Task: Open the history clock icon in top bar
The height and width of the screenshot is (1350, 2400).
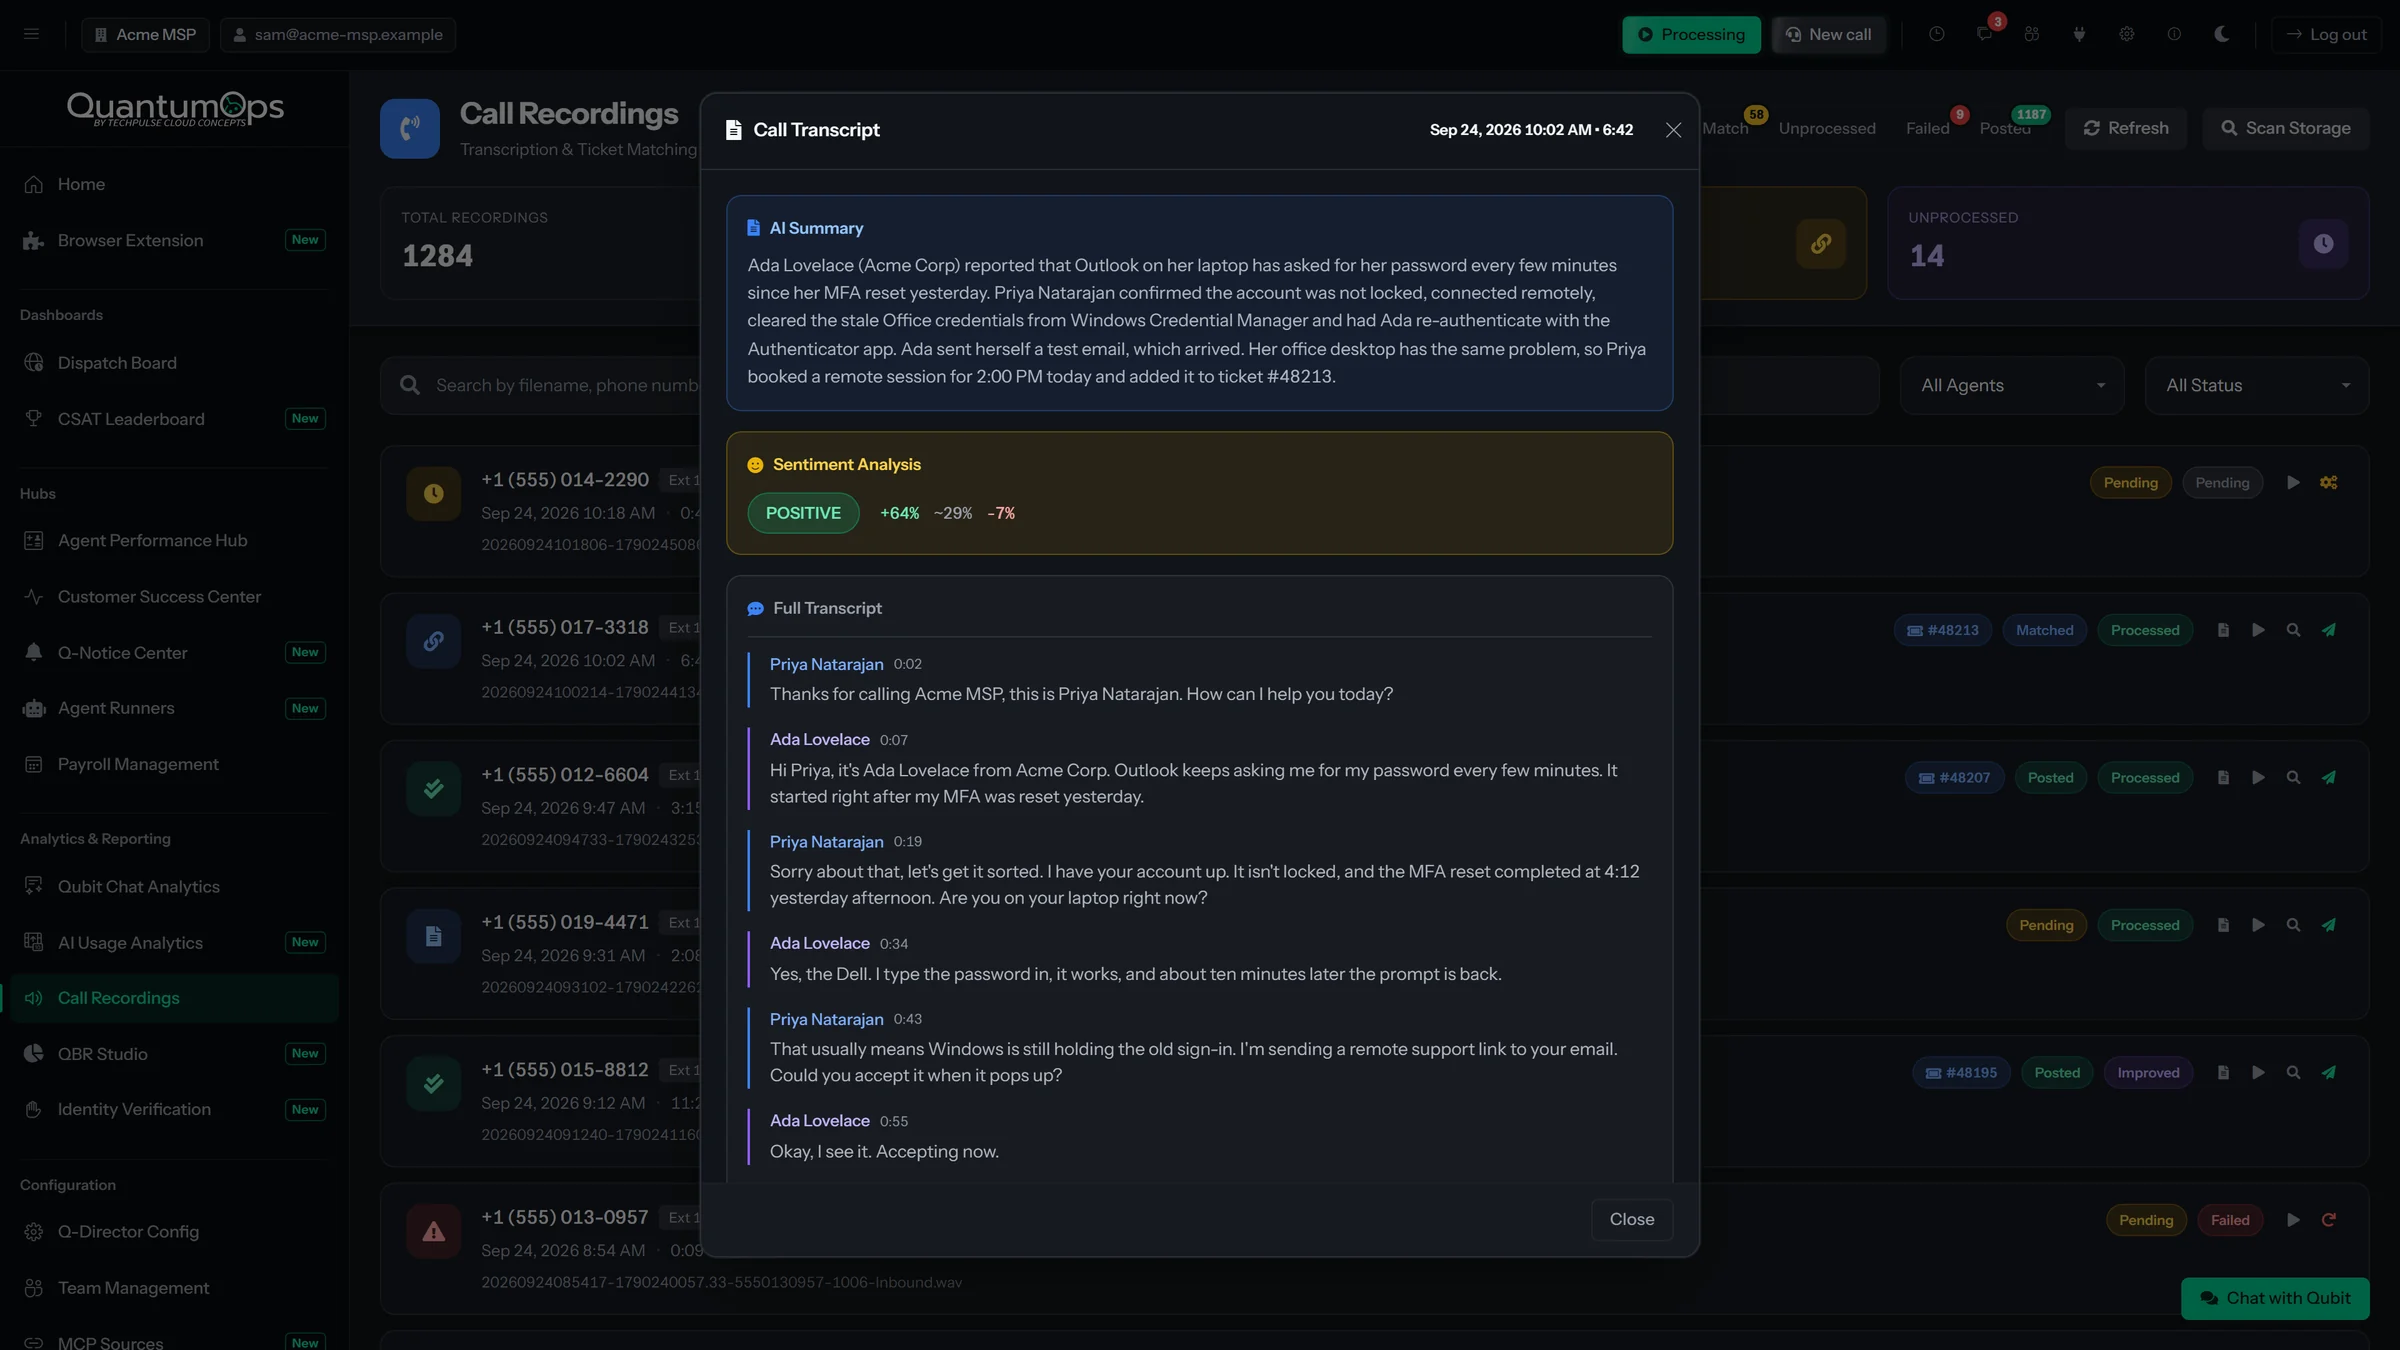Action: point(1936,34)
